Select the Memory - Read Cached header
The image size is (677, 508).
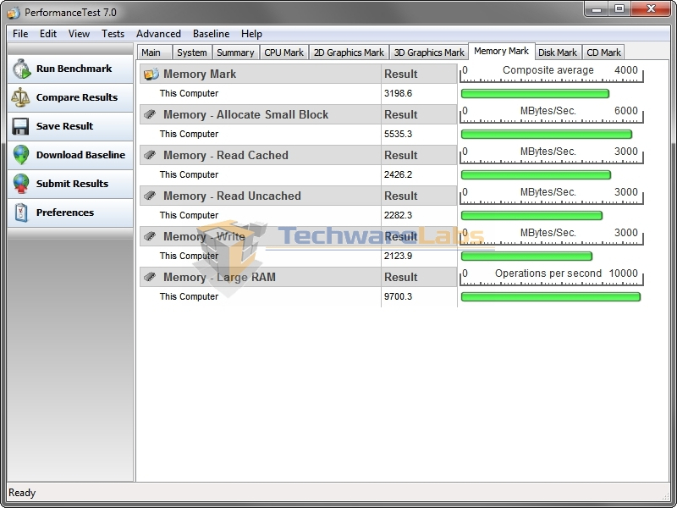[x=225, y=155]
